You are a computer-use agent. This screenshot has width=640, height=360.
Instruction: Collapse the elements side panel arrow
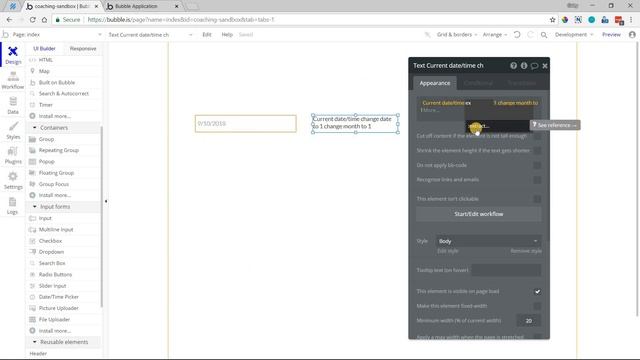click(x=106, y=201)
